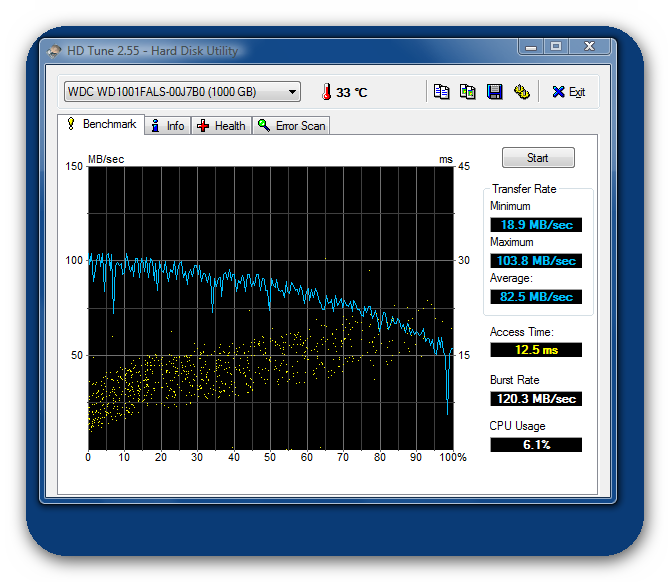Click the copy screenshot to clipboard icon
Viewport: 670px width, 582px height.
467,92
